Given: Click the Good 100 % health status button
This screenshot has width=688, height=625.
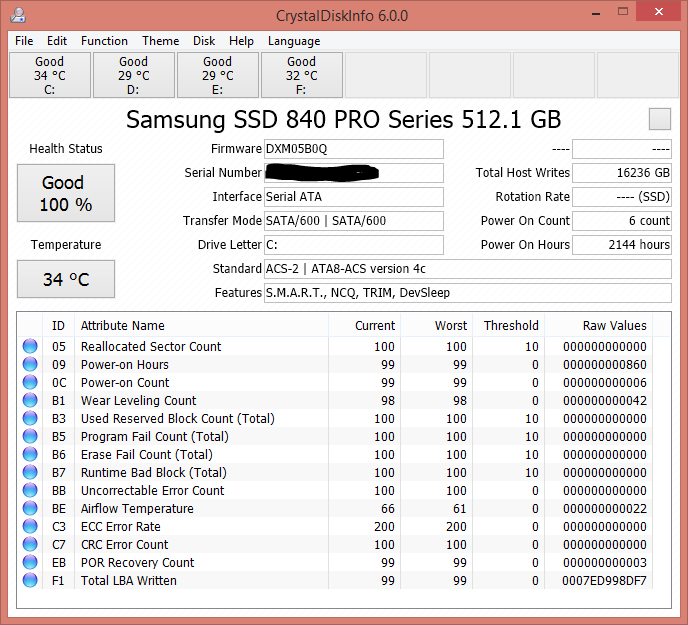Looking at the screenshot, I should tap(66, 194).
